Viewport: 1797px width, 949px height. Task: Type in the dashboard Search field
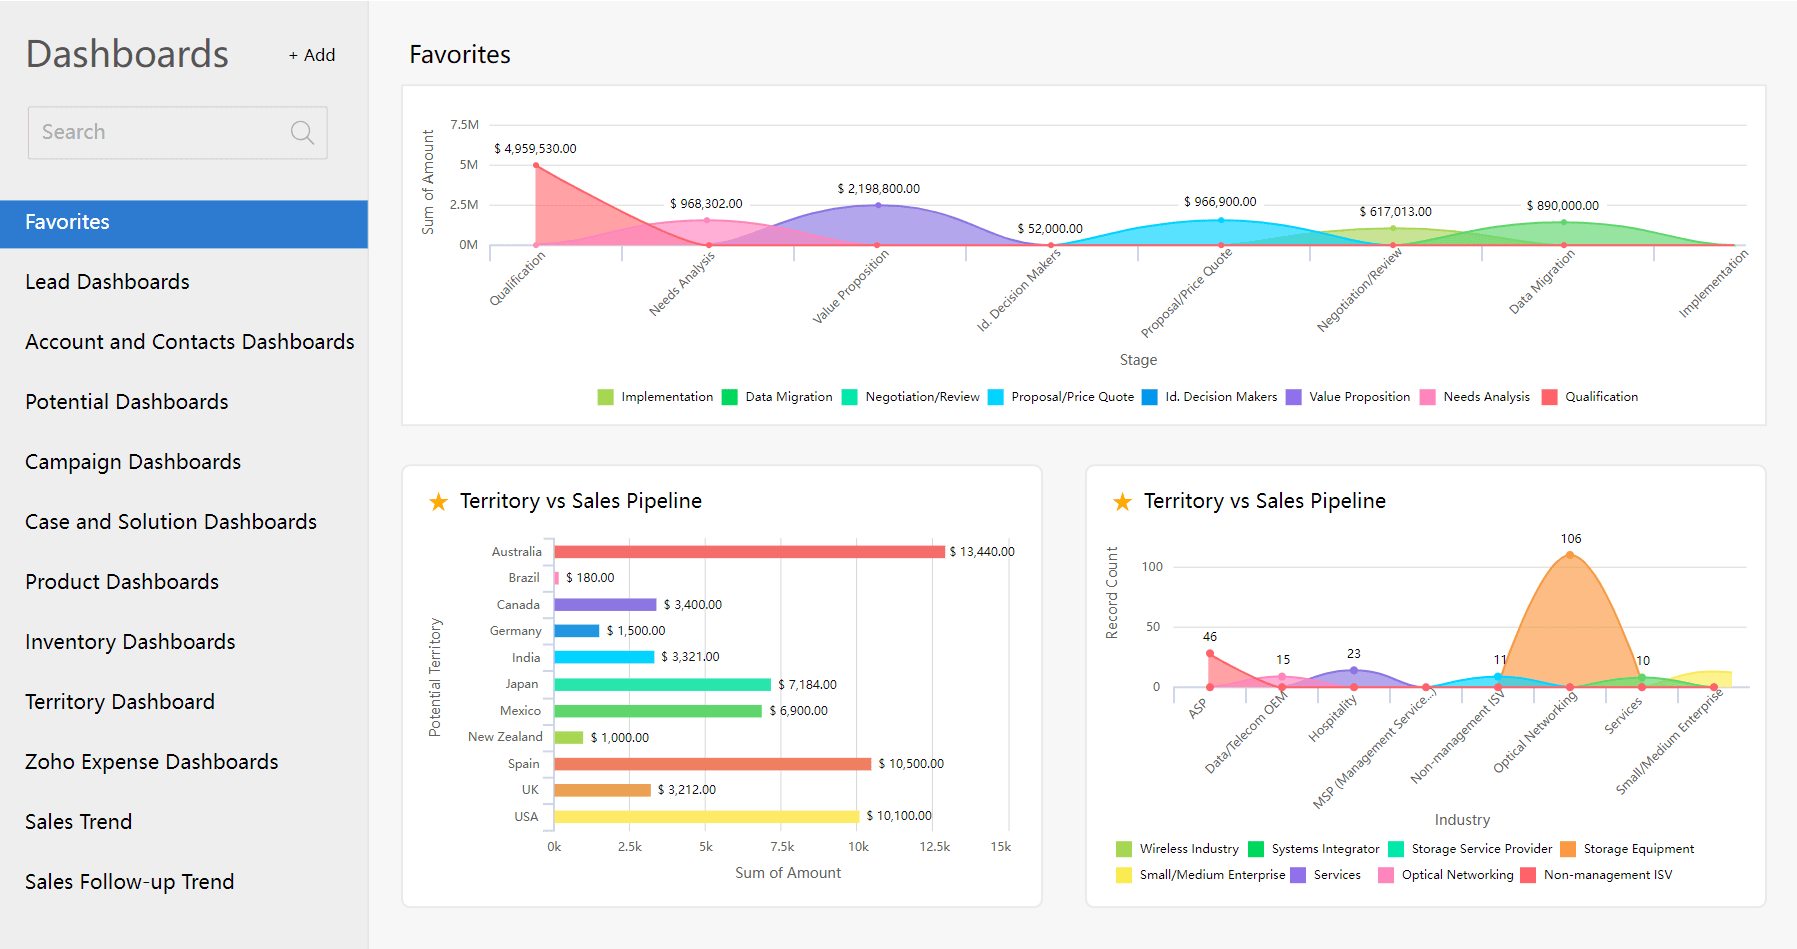(x=160, y=132)
